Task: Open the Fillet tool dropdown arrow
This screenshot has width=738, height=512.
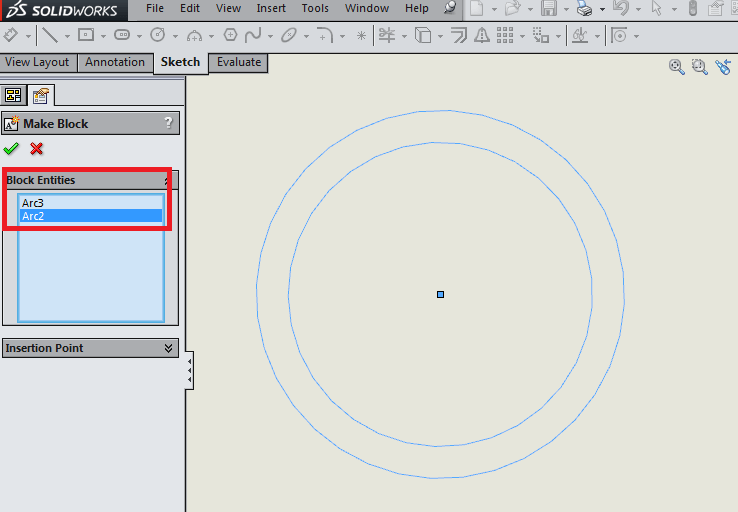Action: (342, 36)
